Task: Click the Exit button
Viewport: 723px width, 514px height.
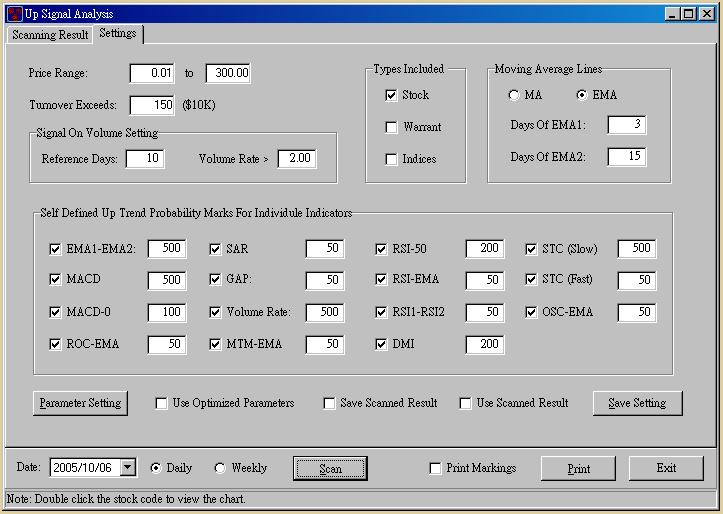Action: (666, 468)
